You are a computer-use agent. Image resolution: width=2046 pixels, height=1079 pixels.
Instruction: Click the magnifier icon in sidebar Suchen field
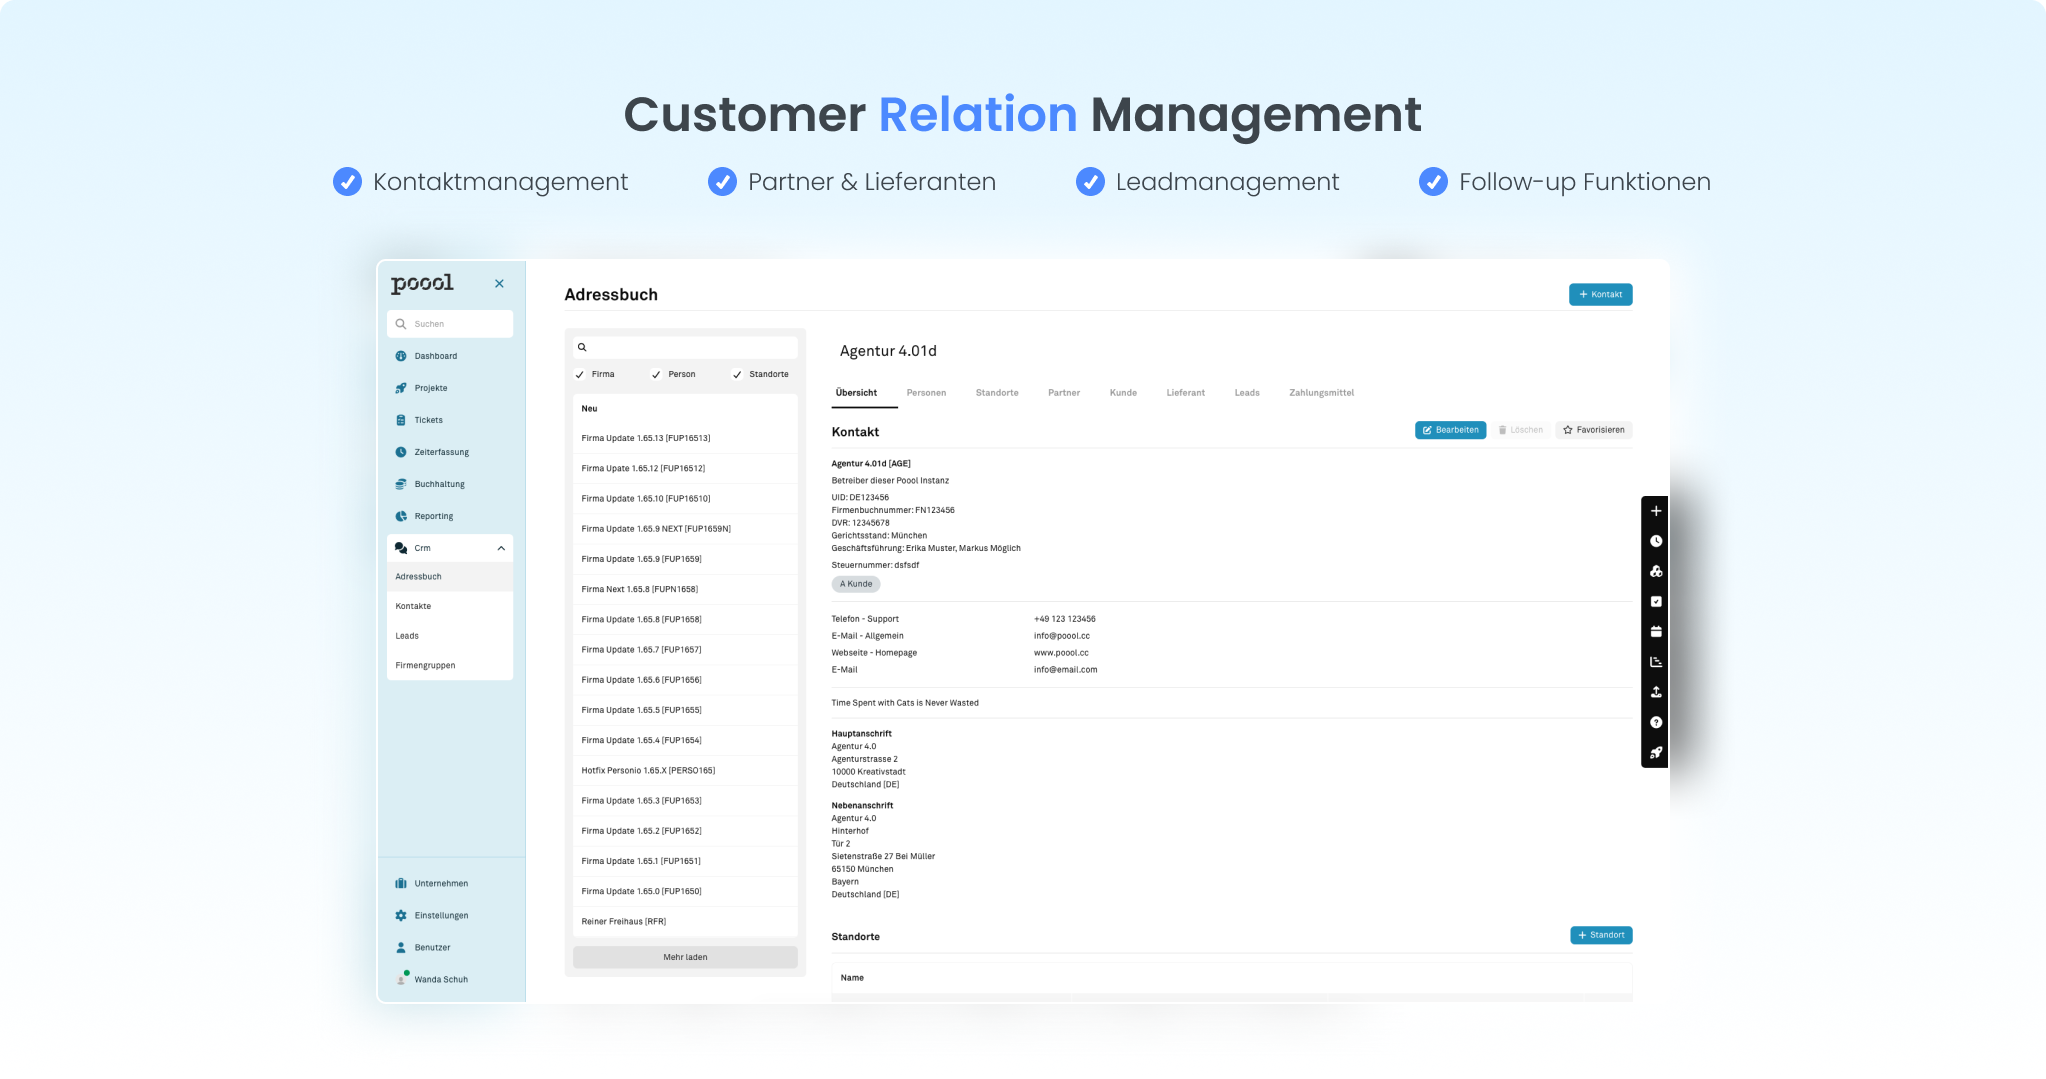click(x=401, y=324)
